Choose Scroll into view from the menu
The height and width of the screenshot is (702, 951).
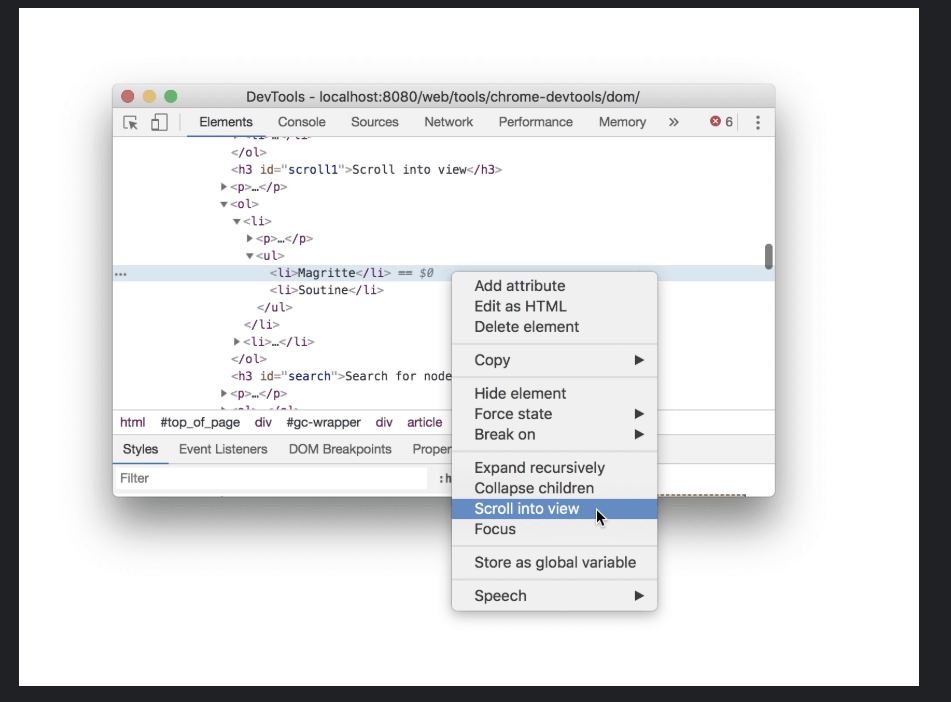click(527, 509)
